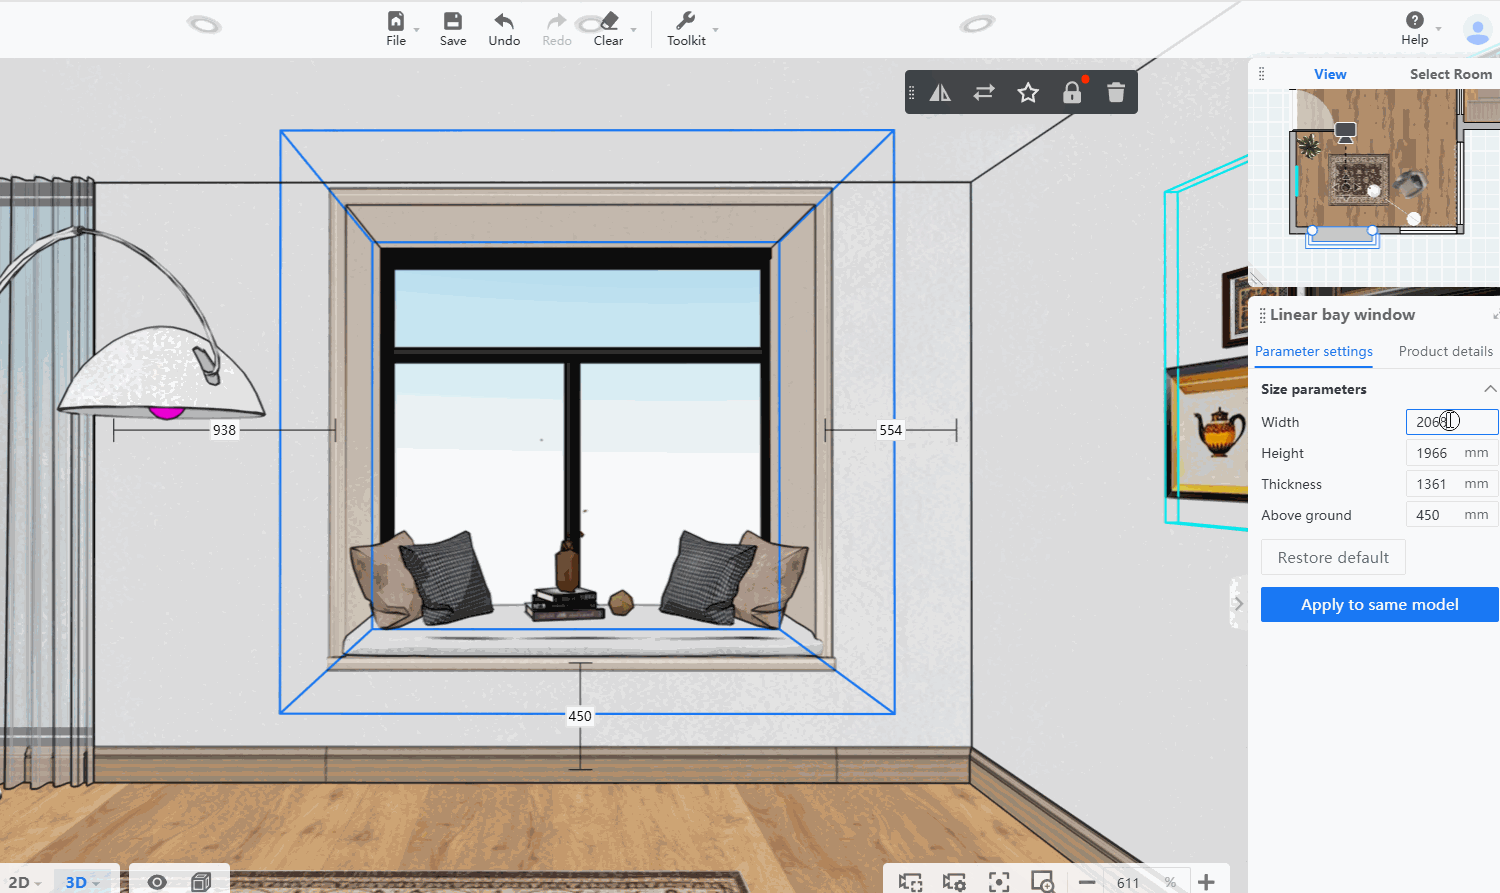This screenshot has height=893, width=1500.
Task: Delete the bay window with trash icon
Action: pyautogui.click(x=1116, y=93)
